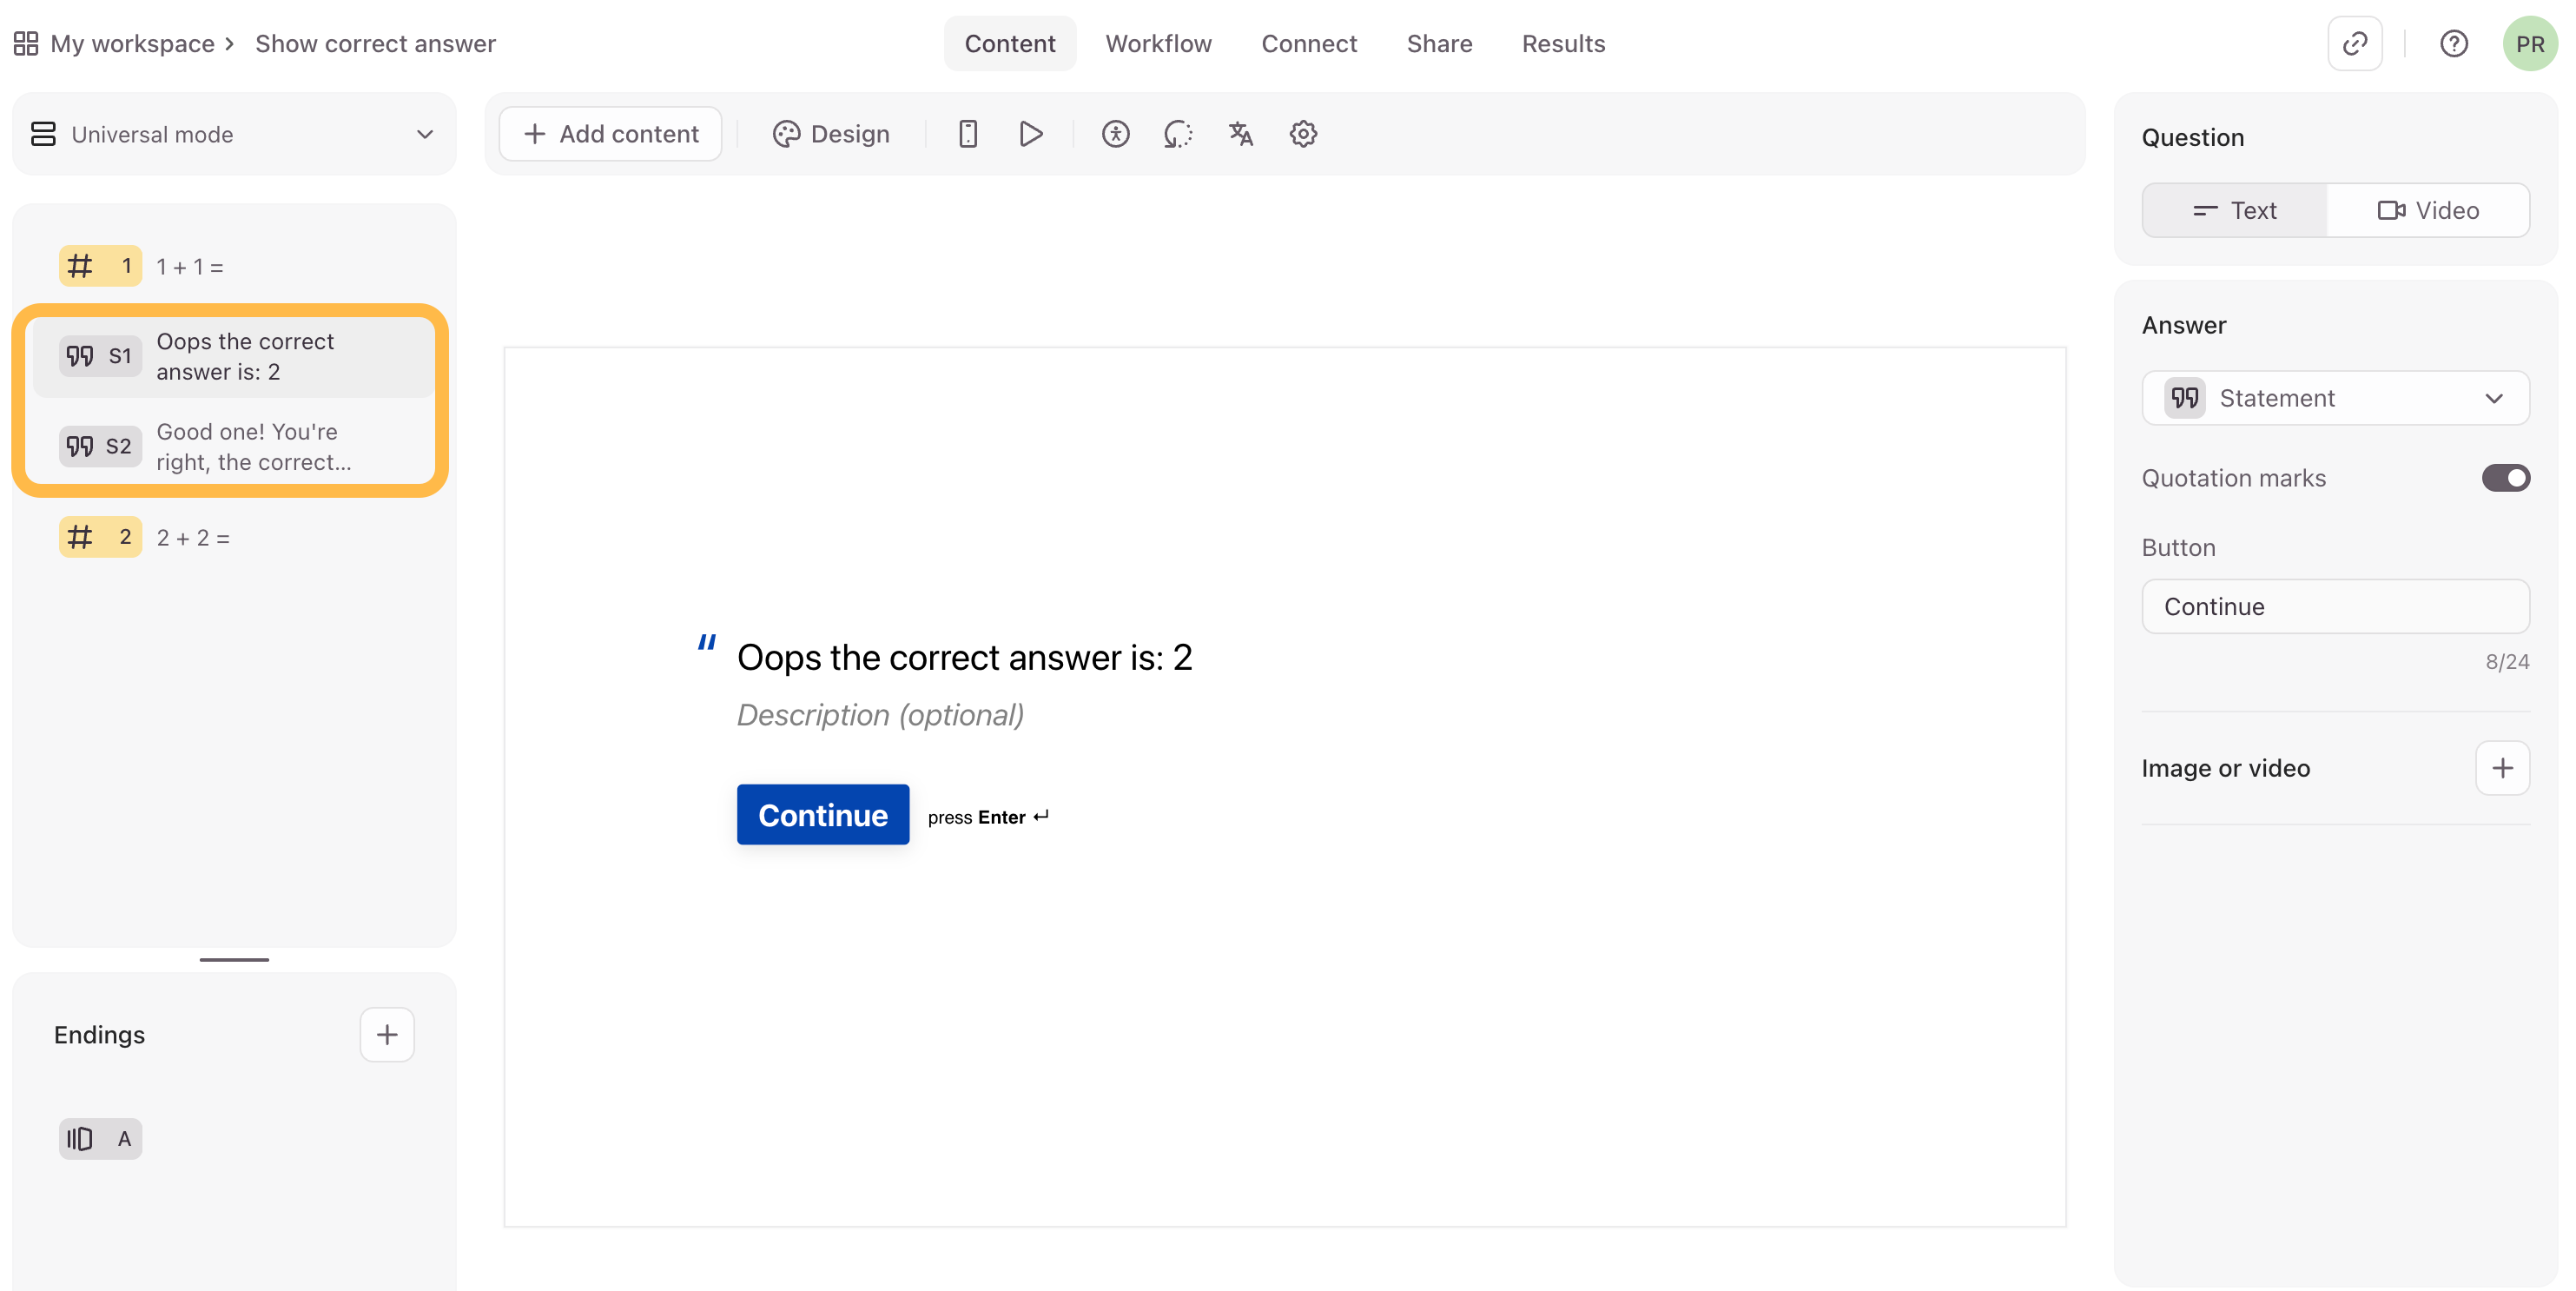This screenshot has height=1291, width=2576.
Task: Disable the Quotation marks toggle
Action: [2505, 478]
